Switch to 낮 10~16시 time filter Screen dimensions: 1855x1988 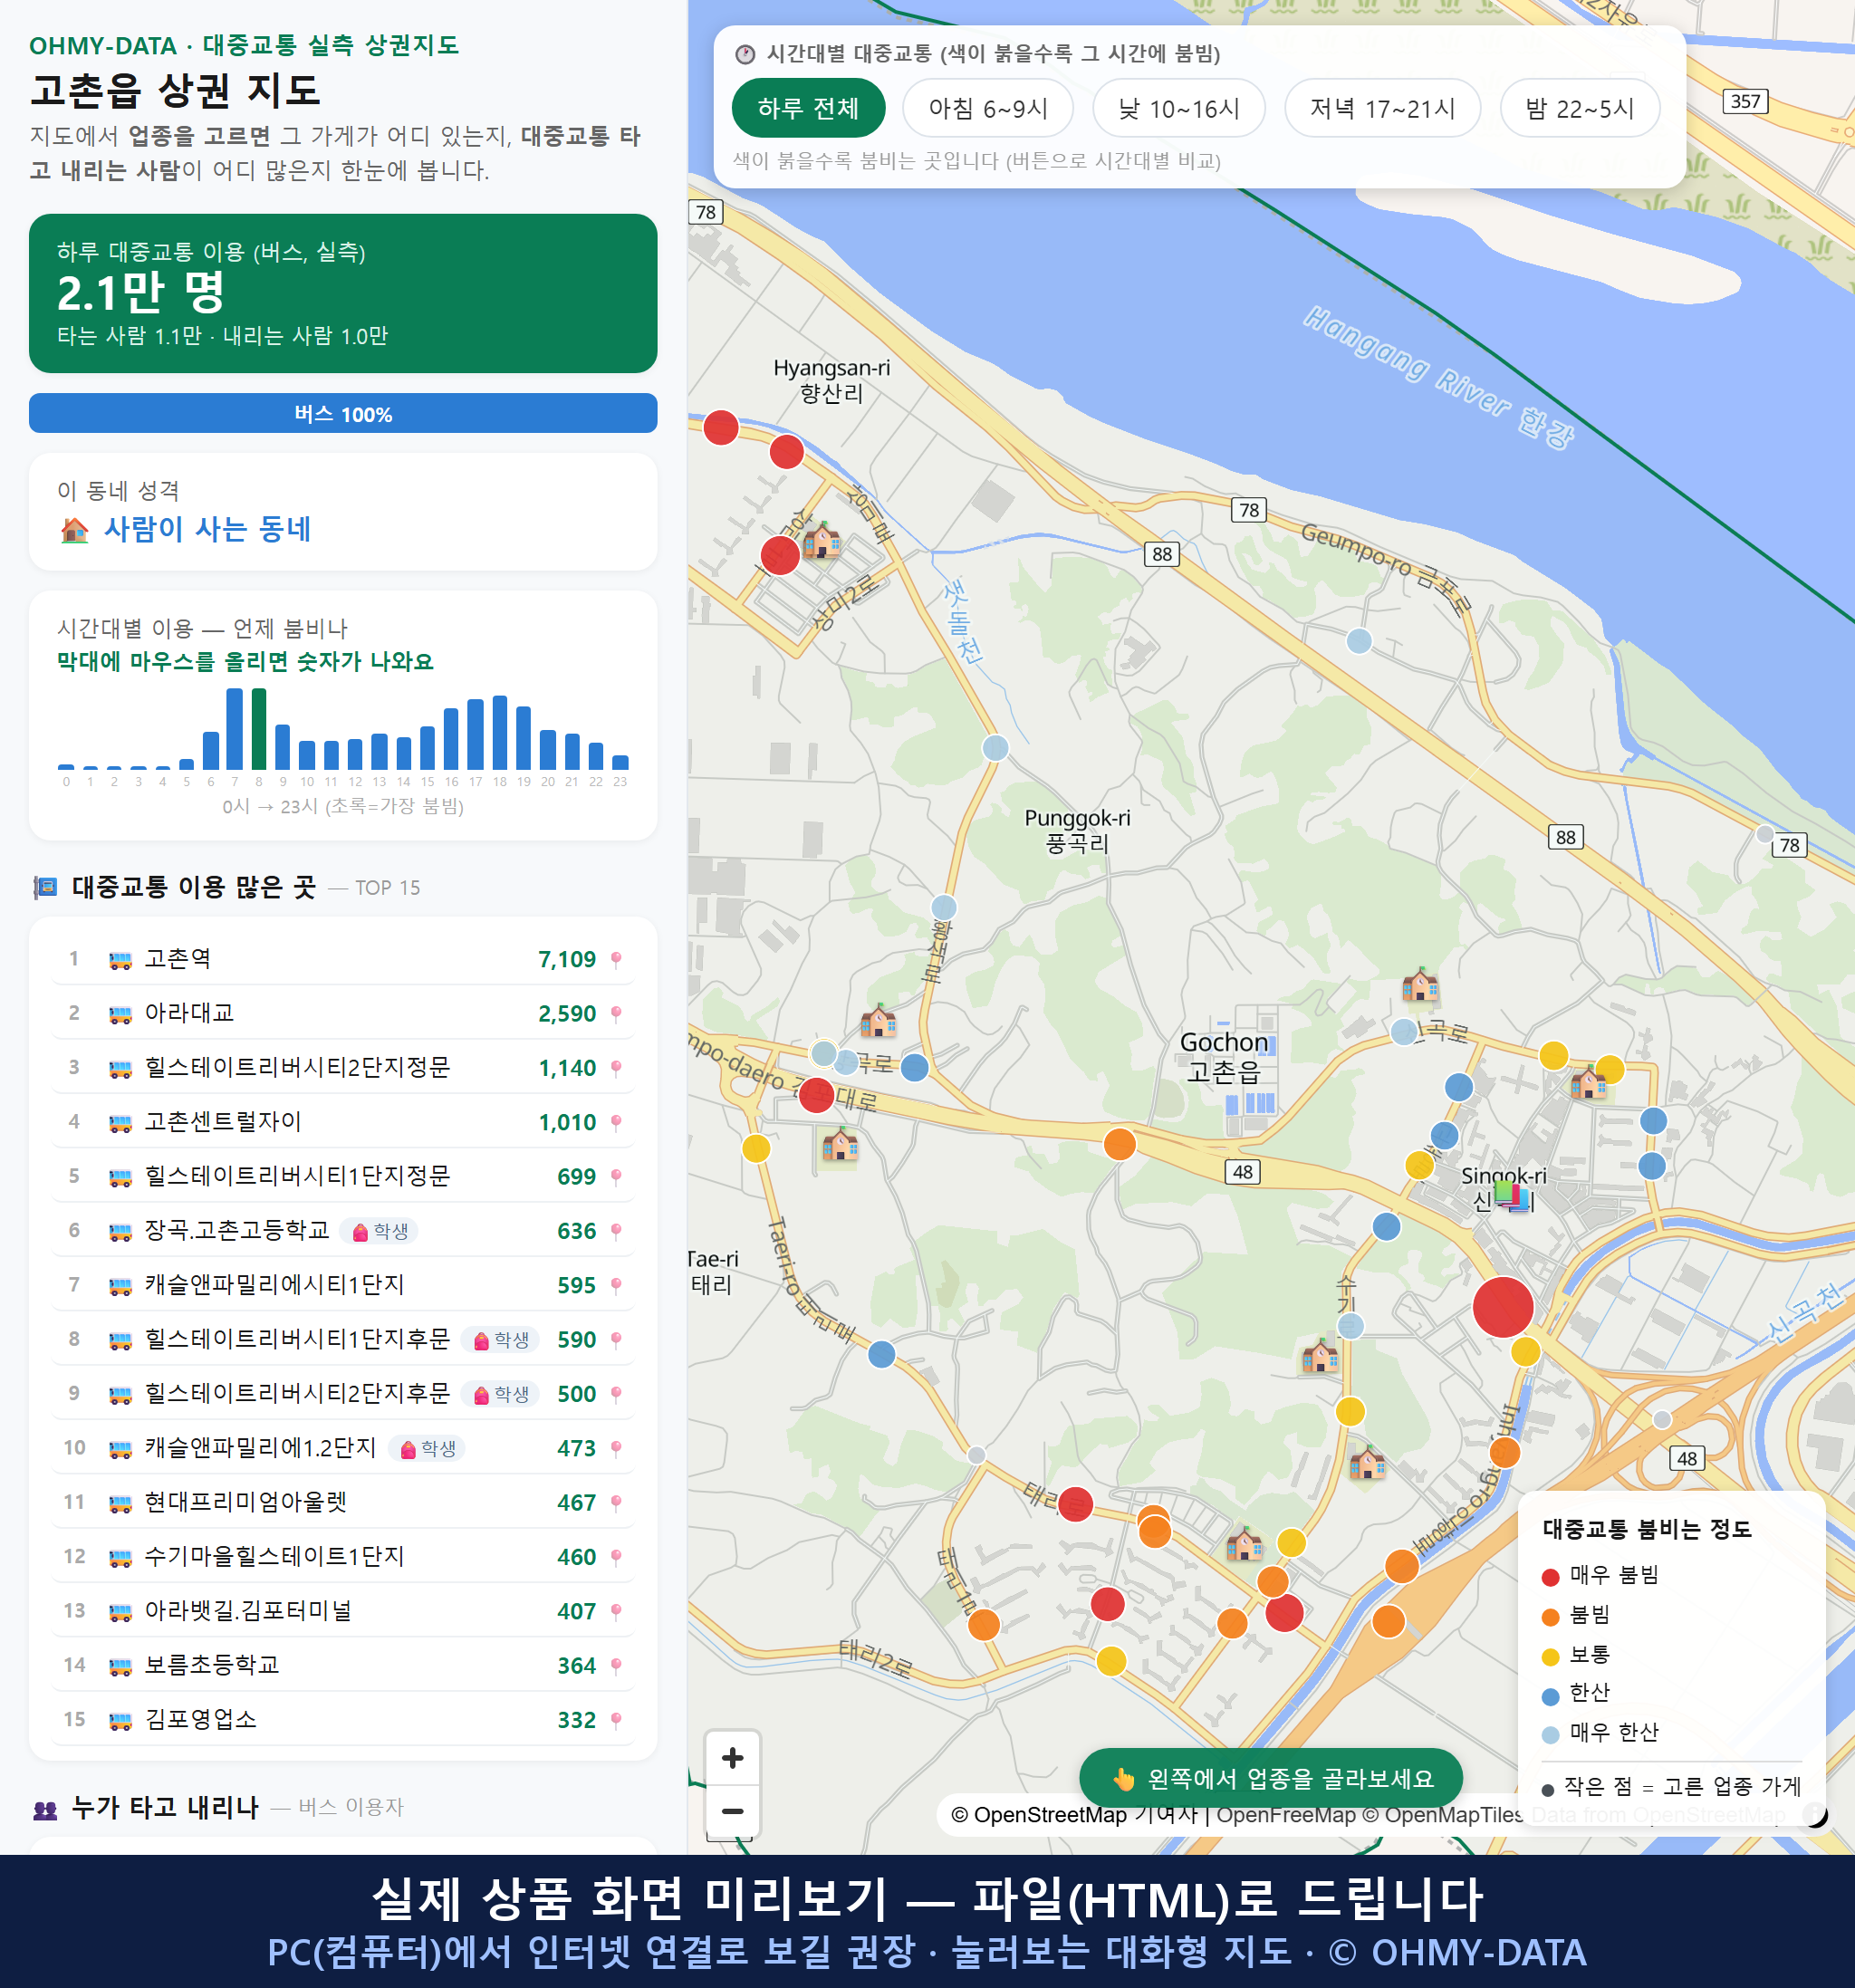pyautogui.click(x=1179, y=108)
